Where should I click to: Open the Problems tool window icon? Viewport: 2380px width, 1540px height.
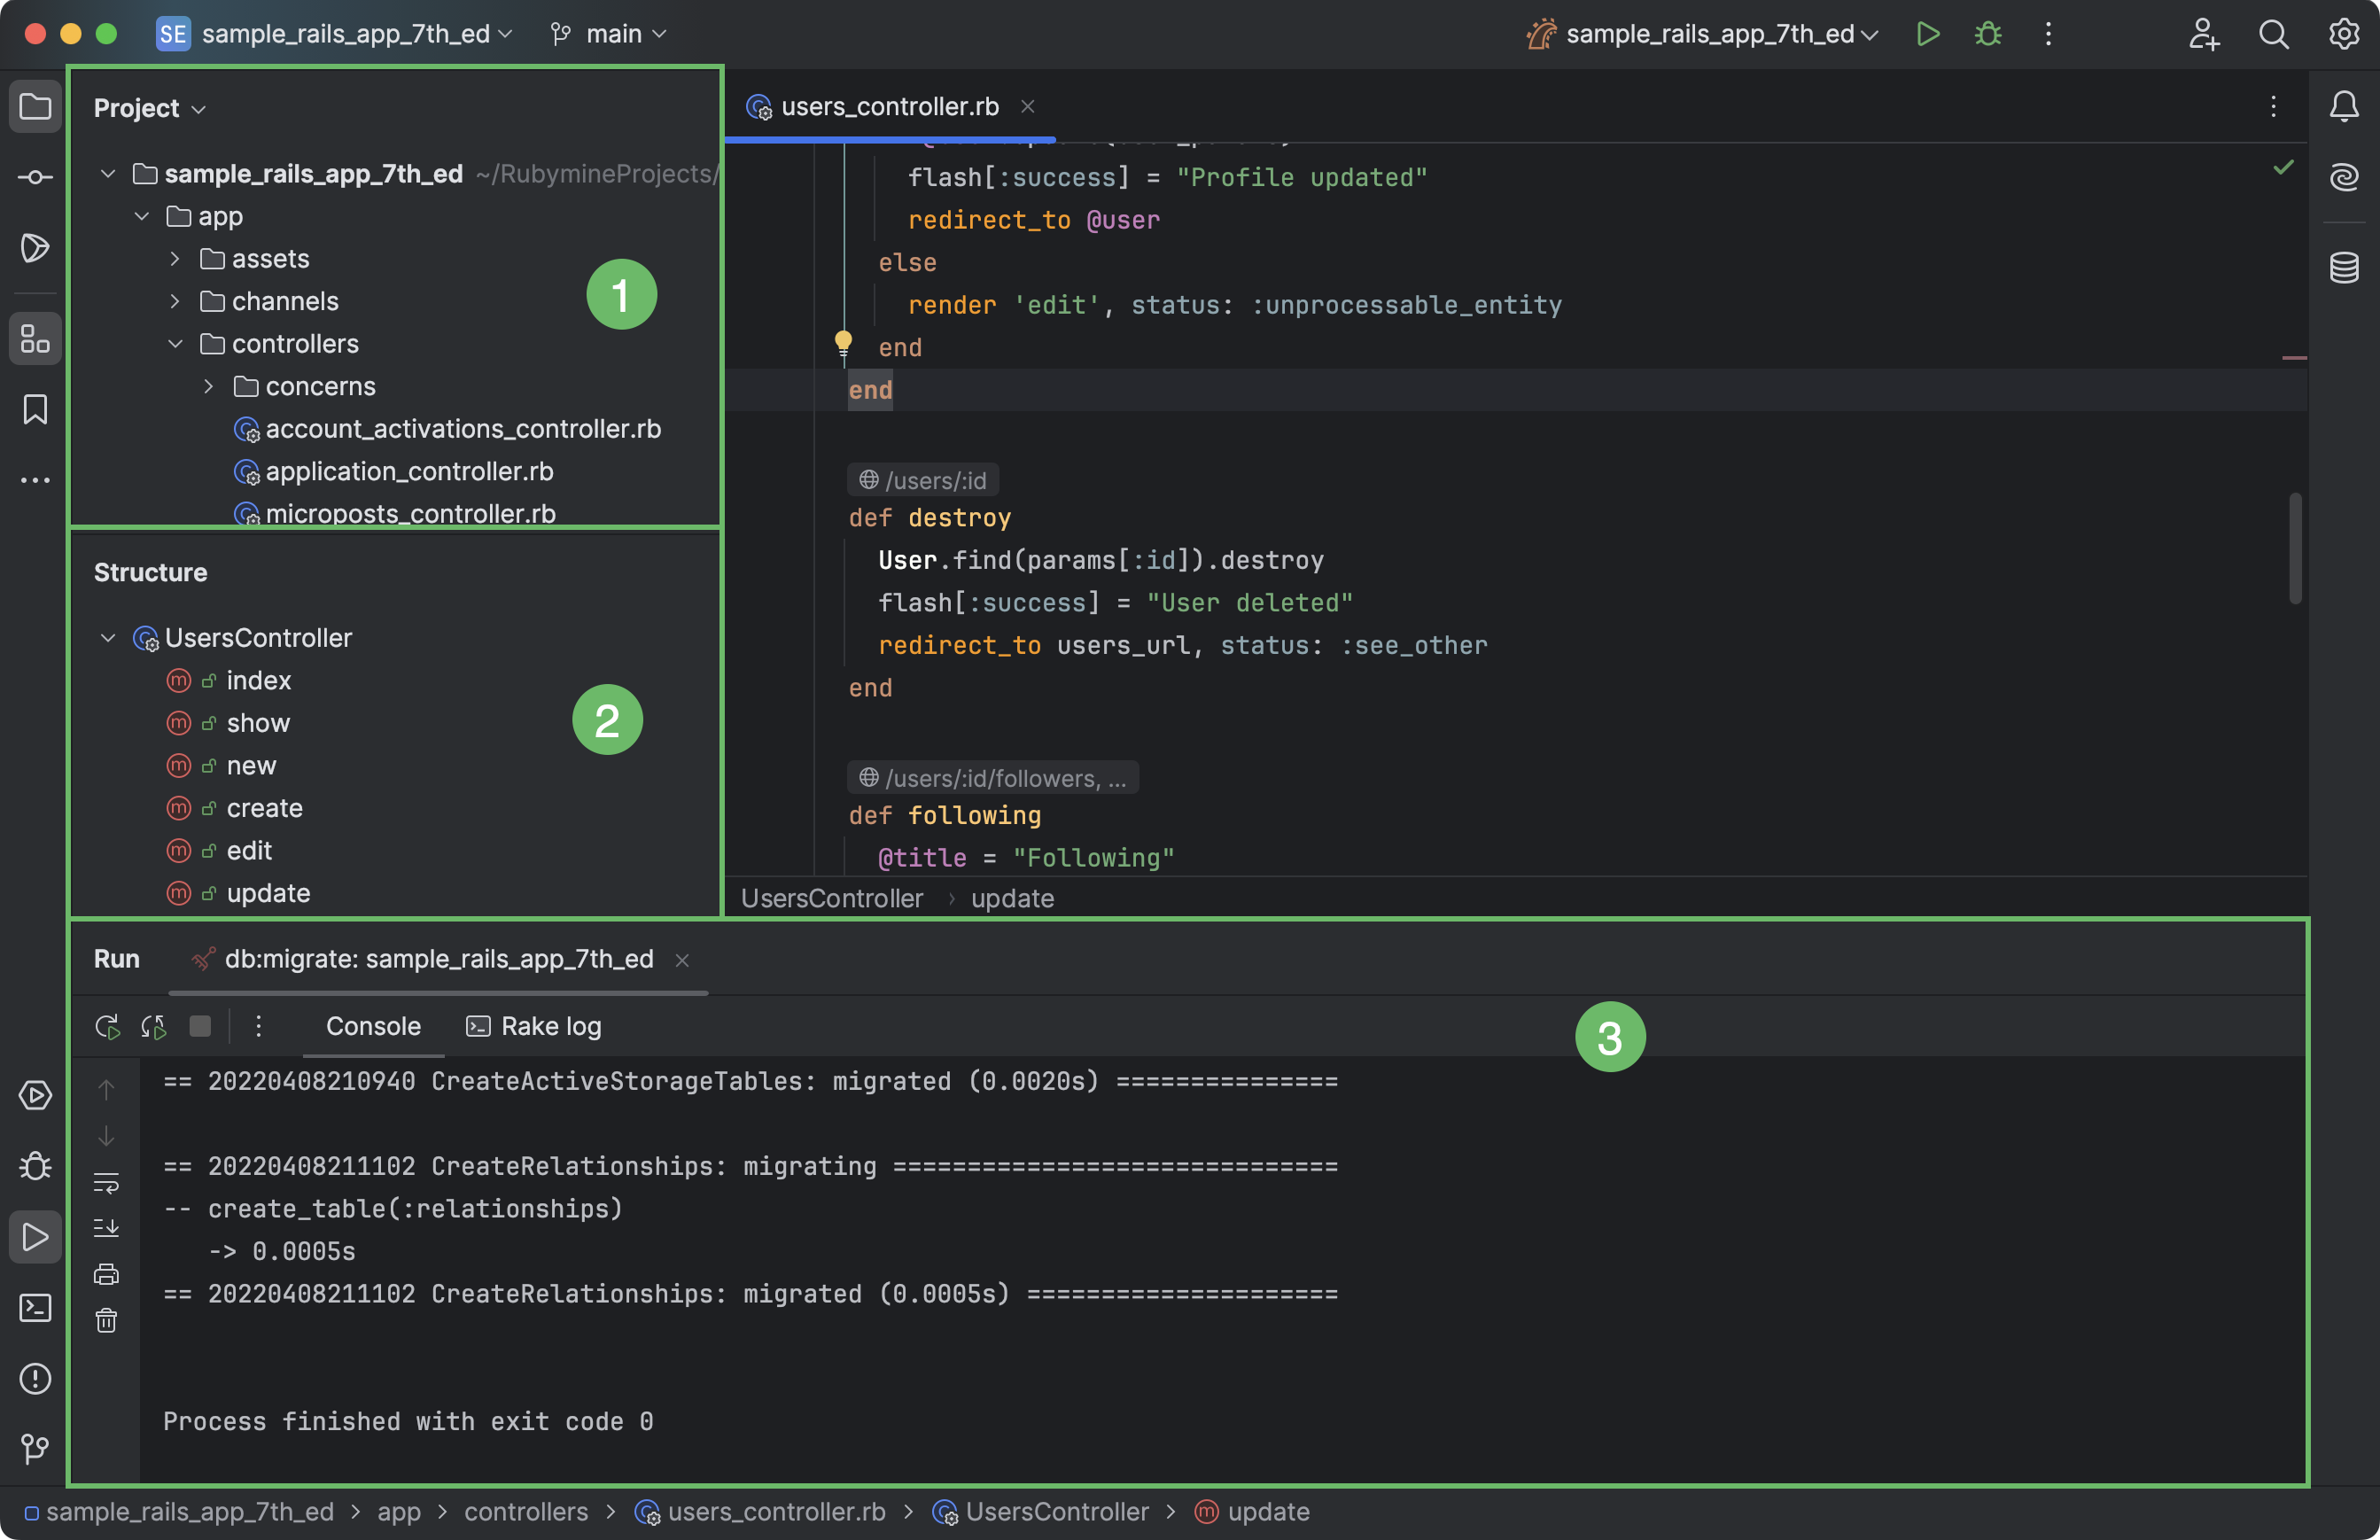(x=35, y=1379)
